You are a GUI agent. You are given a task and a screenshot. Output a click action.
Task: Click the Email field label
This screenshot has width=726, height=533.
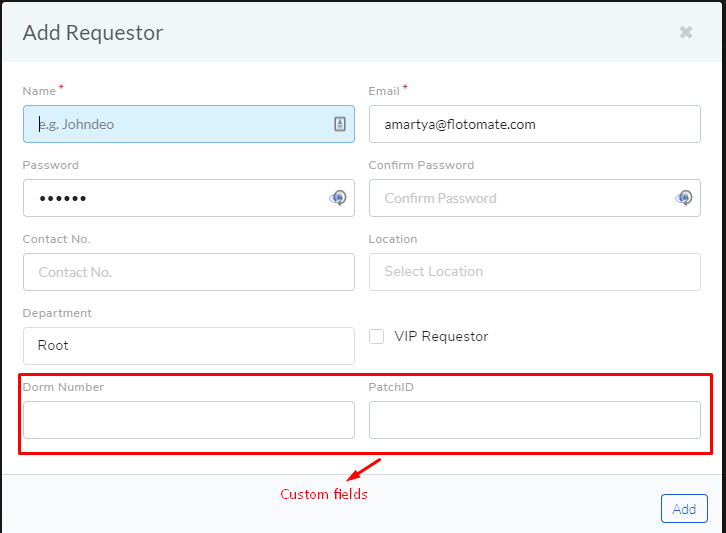point(384,91)
